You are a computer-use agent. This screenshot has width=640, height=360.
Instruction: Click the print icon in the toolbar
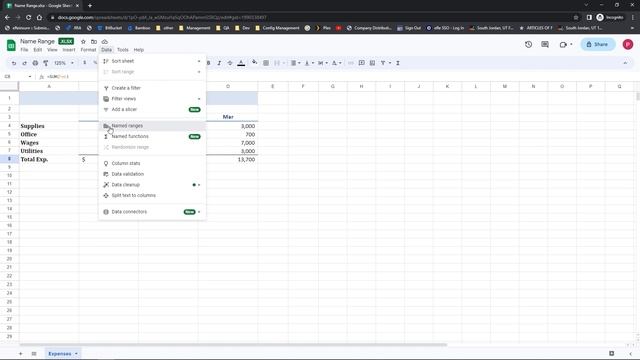[x=35, y=63]
